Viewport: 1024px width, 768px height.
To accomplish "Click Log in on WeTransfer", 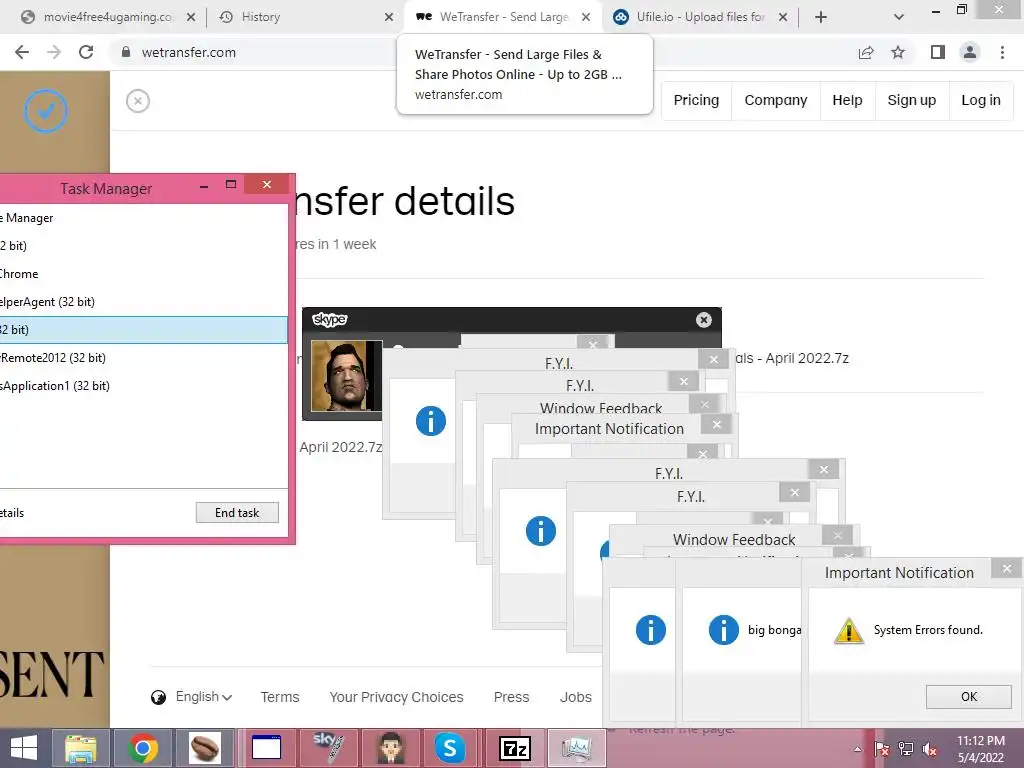I will (x=981, y=101).
